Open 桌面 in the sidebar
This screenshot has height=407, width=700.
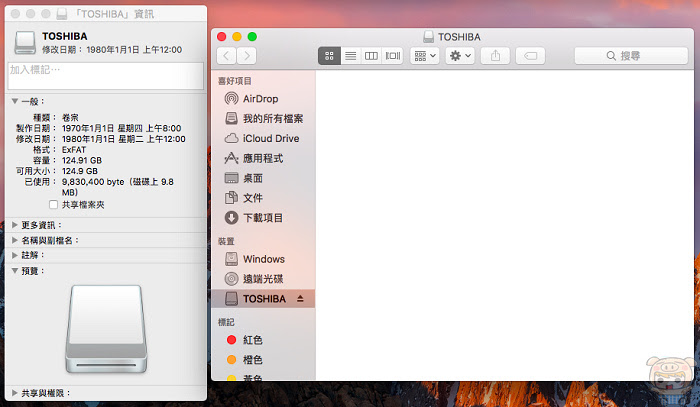(x=263, y=178)
